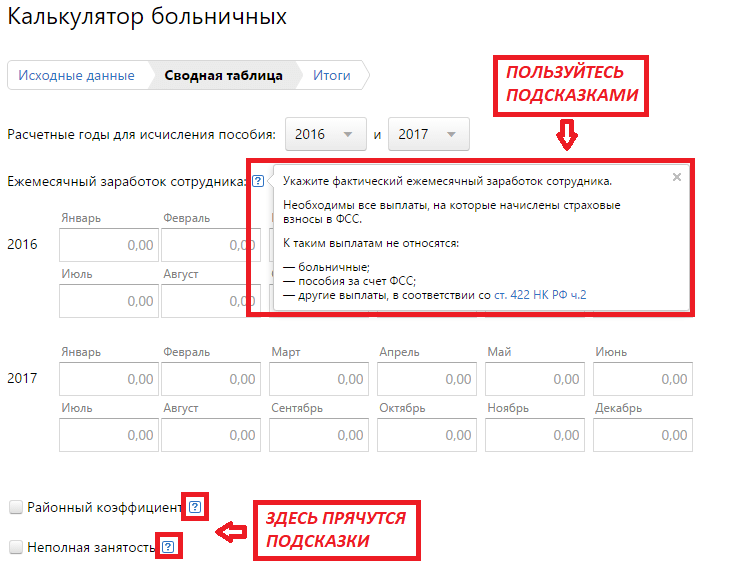748x568 pixels.
Task: Click the Декабрь month label for 2017
Action: [x=618, y=408]
